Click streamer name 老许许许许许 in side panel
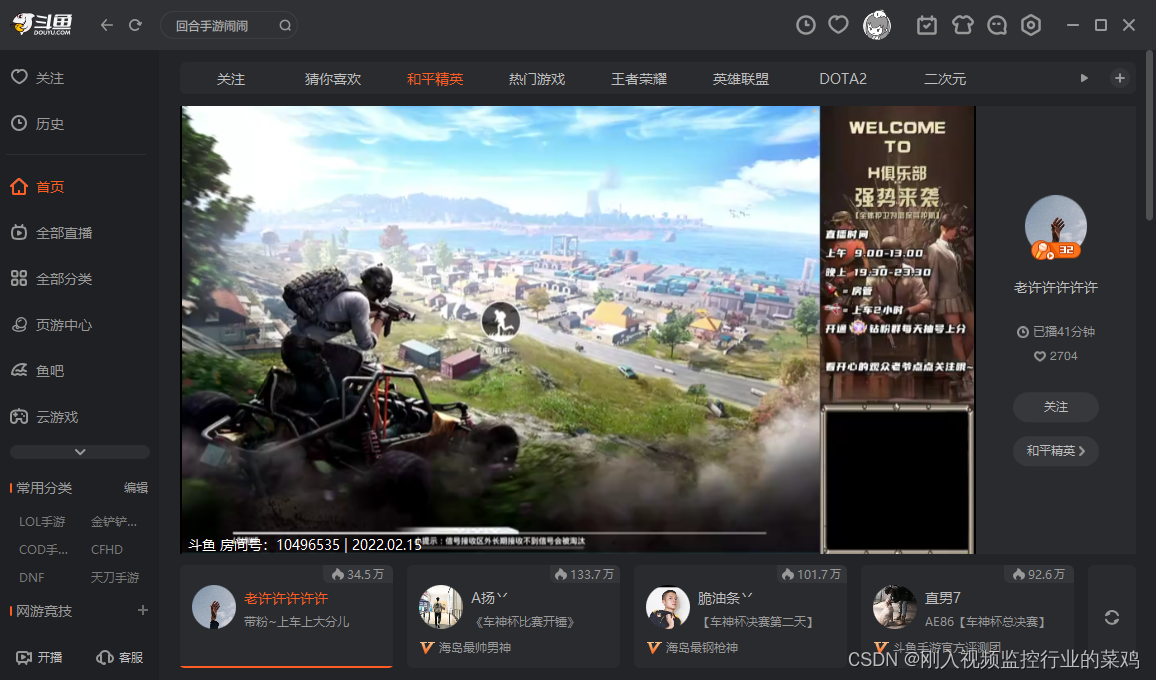 [x=1056, y=288]
